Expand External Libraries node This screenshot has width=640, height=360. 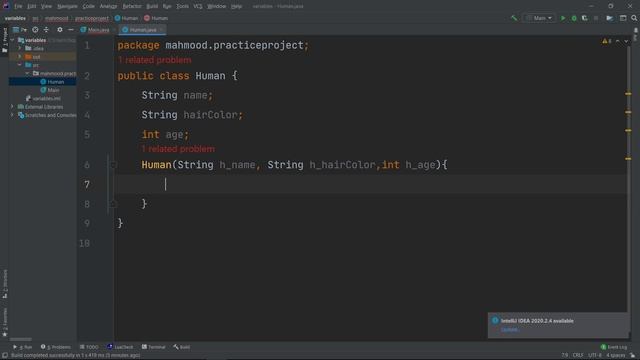pos(12,107)
